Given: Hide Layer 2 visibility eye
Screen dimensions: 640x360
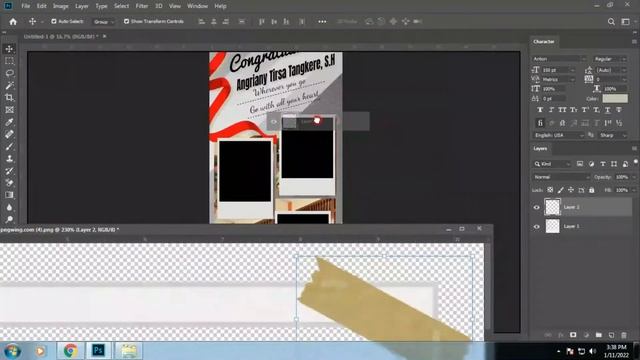Looking at the screenshot, I should click(537, 207).
